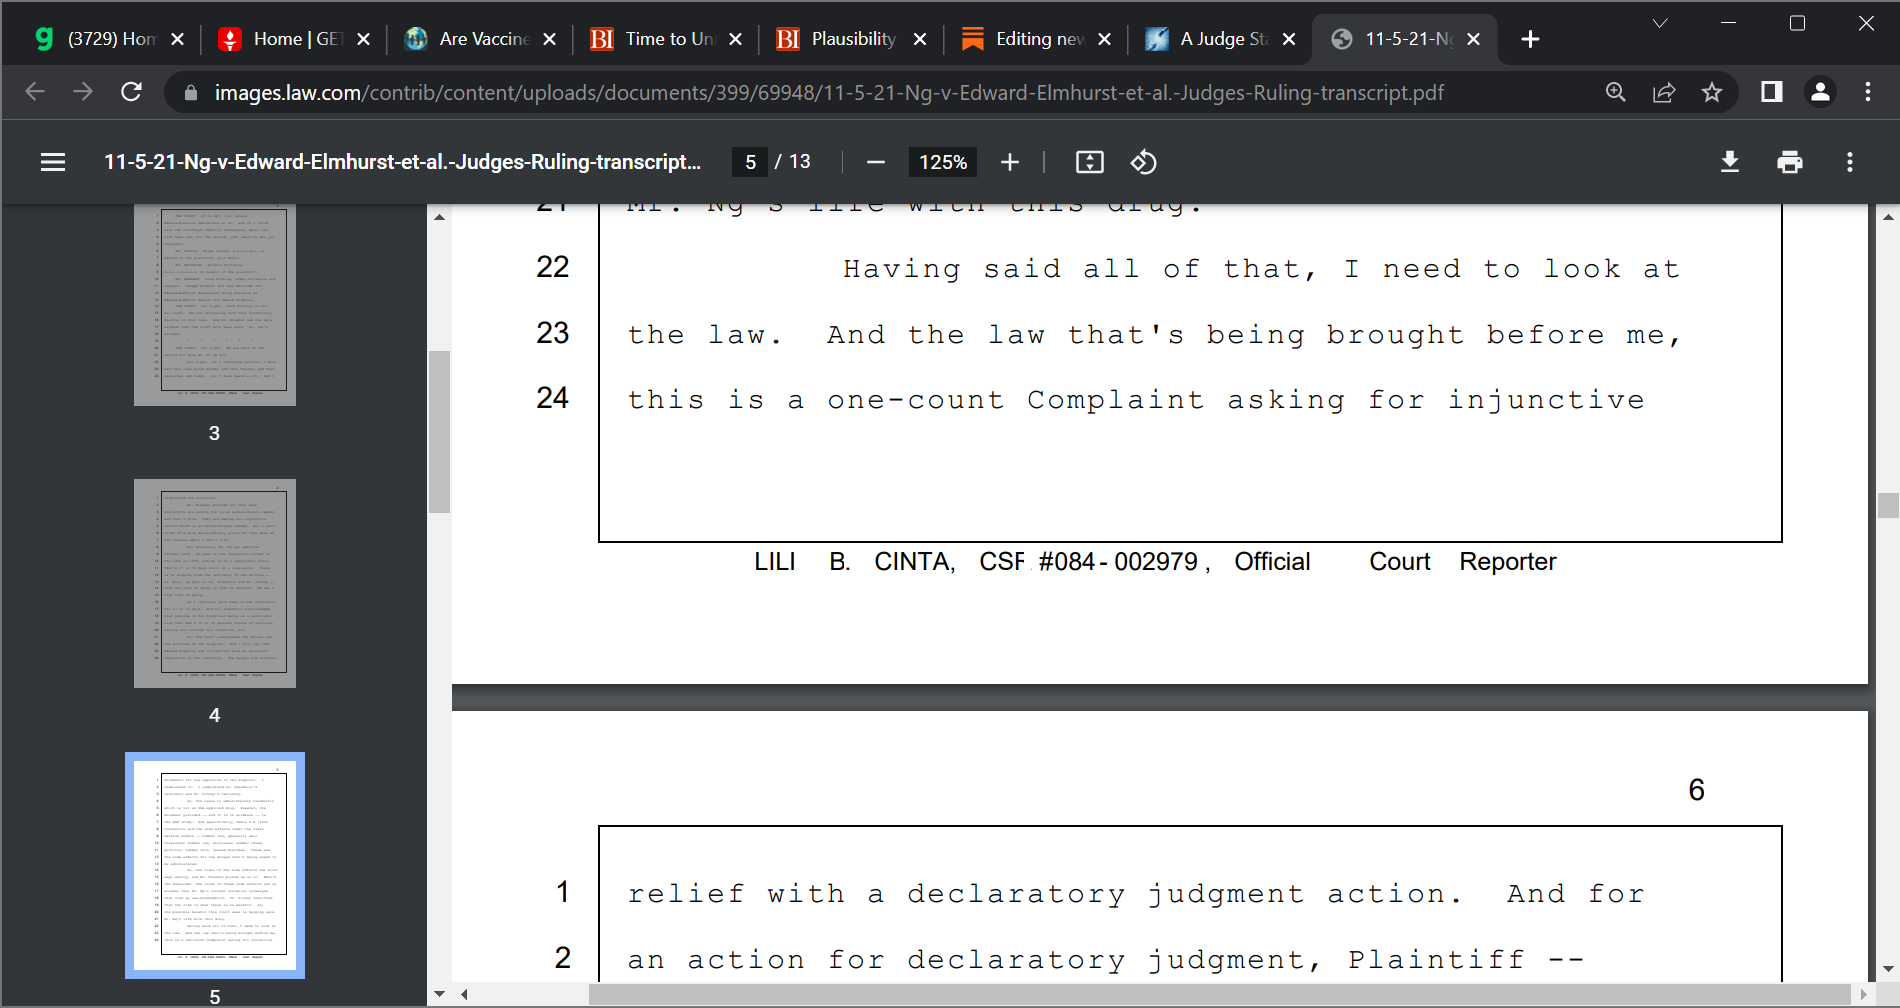Open the tab search dropdown chevron
This screenshot has height=1008, width=1900.
click(x=1660, y=23)
